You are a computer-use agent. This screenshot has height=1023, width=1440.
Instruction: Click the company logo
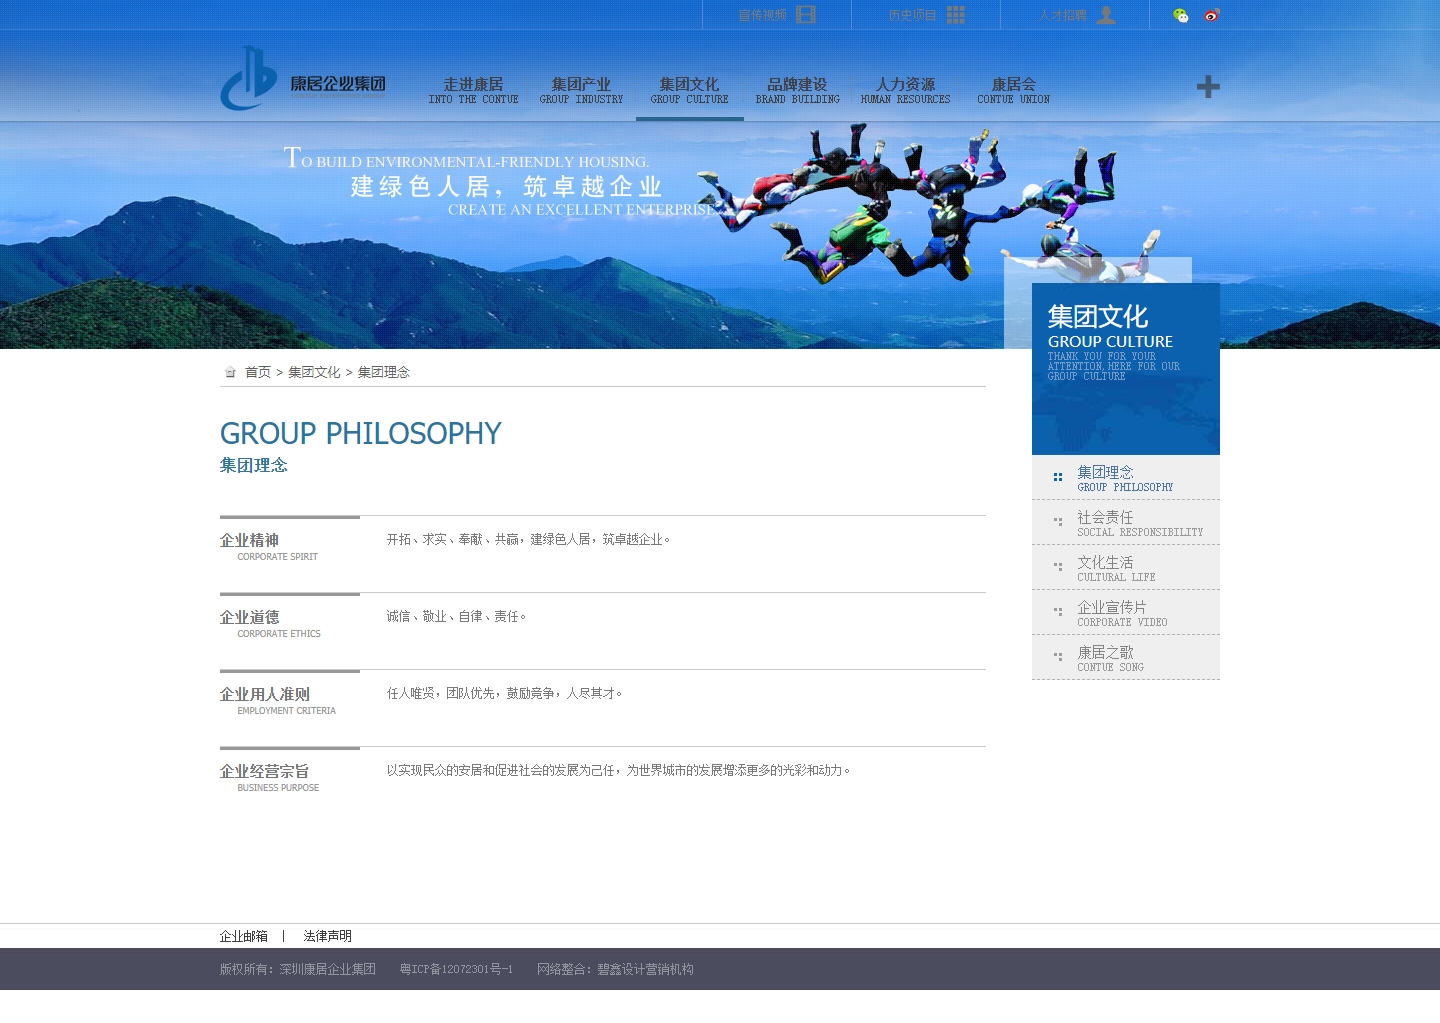(x=302, y=79)
